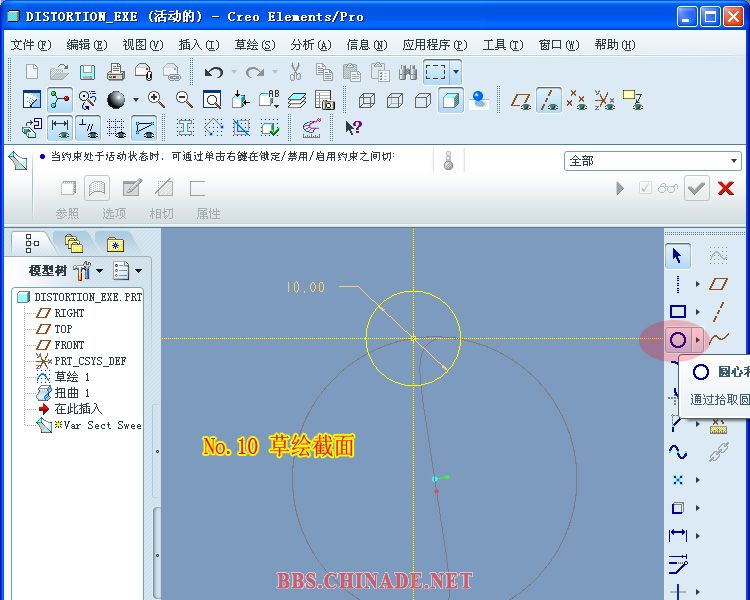Open the 工具(T) menu
The image size is (750, 600).
[503, 45]
